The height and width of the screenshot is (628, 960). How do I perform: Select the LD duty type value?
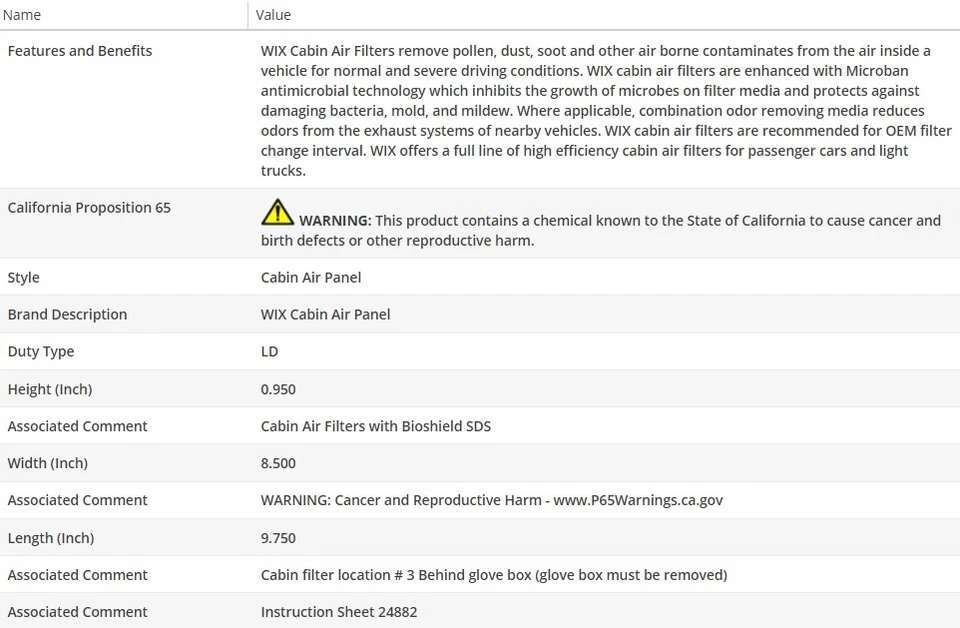(269, 351)
